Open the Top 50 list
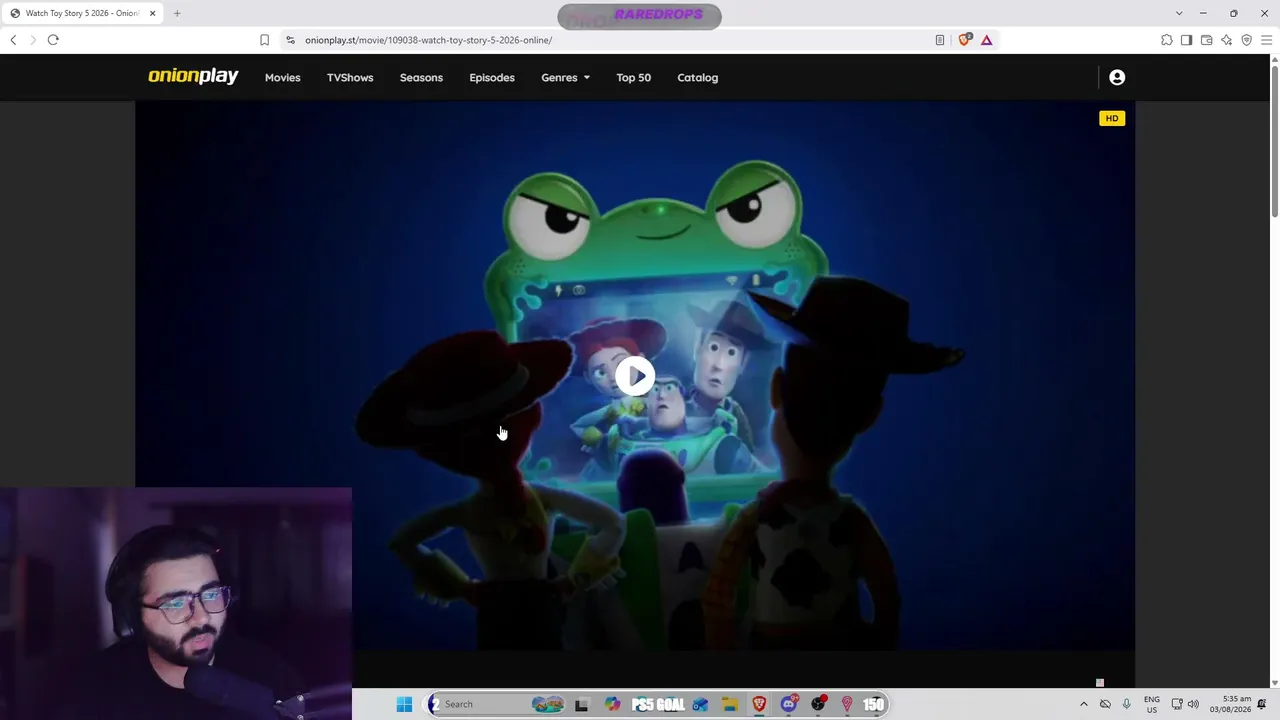The width and height of the screenshot is (1280, 720). [x=633, y=77]
